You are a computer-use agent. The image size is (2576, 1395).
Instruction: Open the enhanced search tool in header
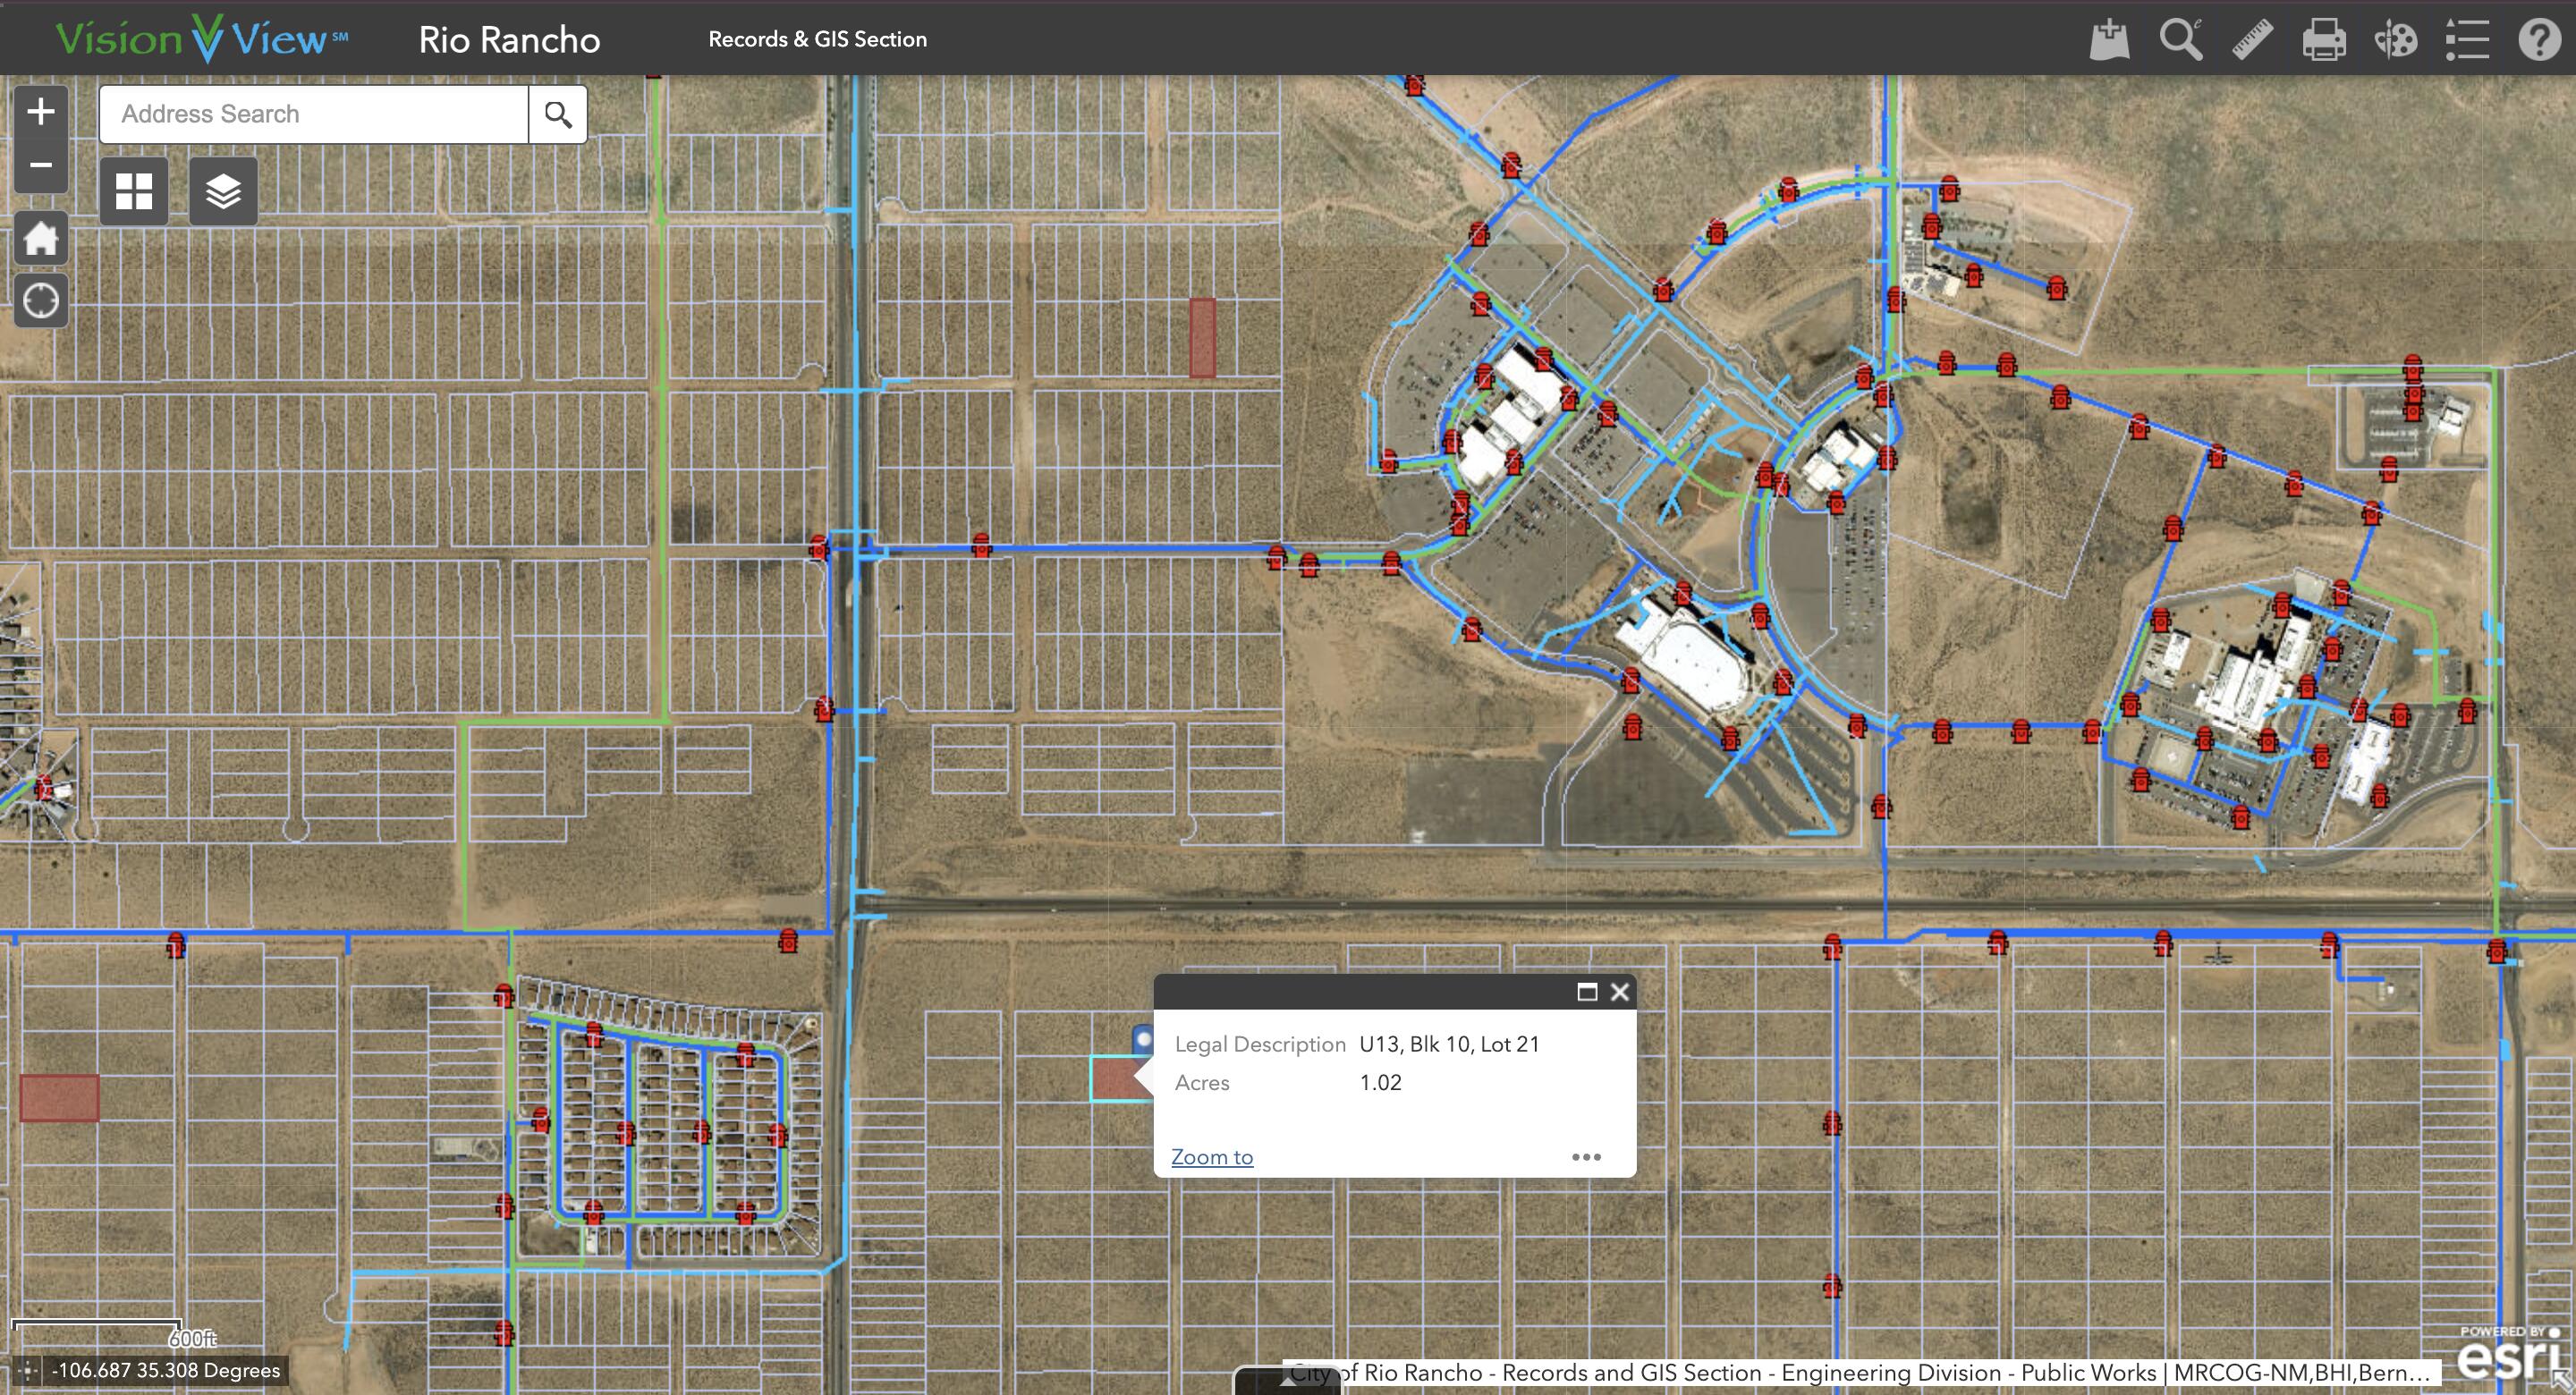click(2181, 40)
